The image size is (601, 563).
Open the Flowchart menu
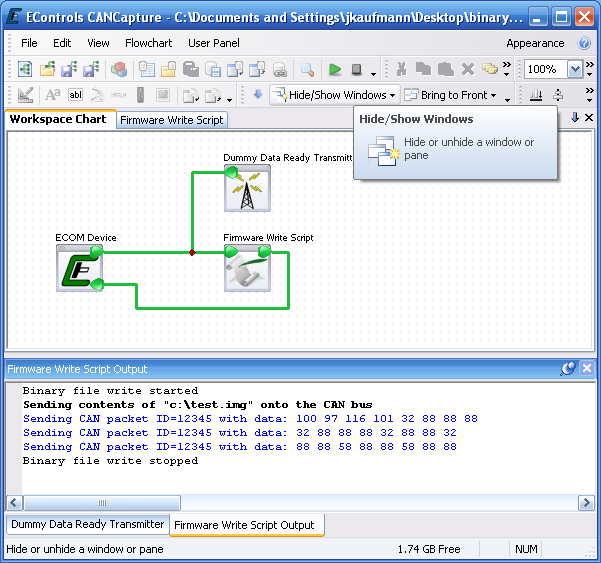pyautogui.click(x=149, y=43)
